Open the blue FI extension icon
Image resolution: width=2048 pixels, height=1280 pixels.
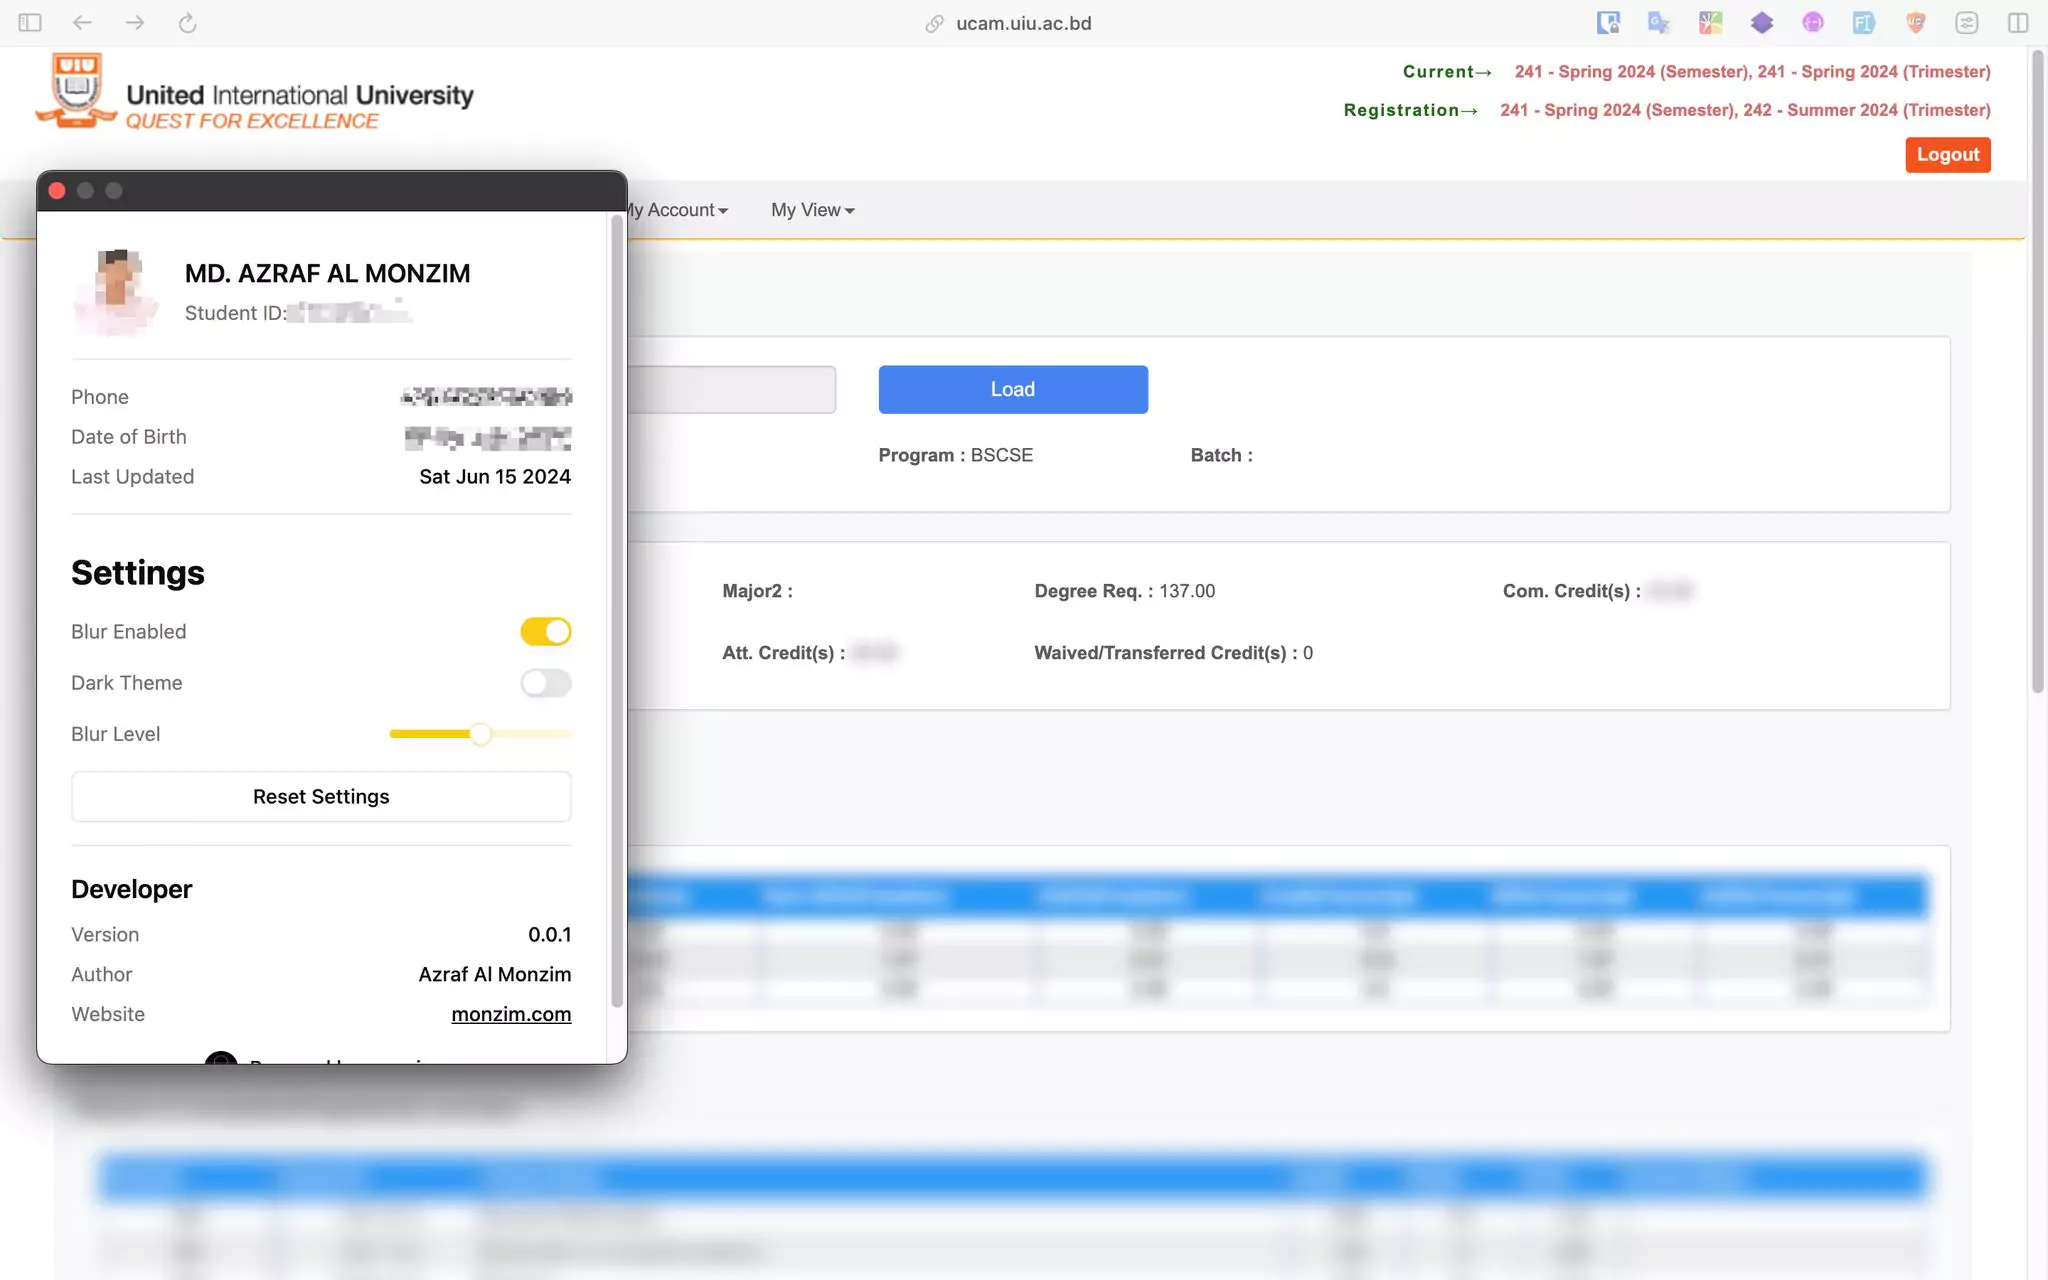click(x=1863, y=23)
